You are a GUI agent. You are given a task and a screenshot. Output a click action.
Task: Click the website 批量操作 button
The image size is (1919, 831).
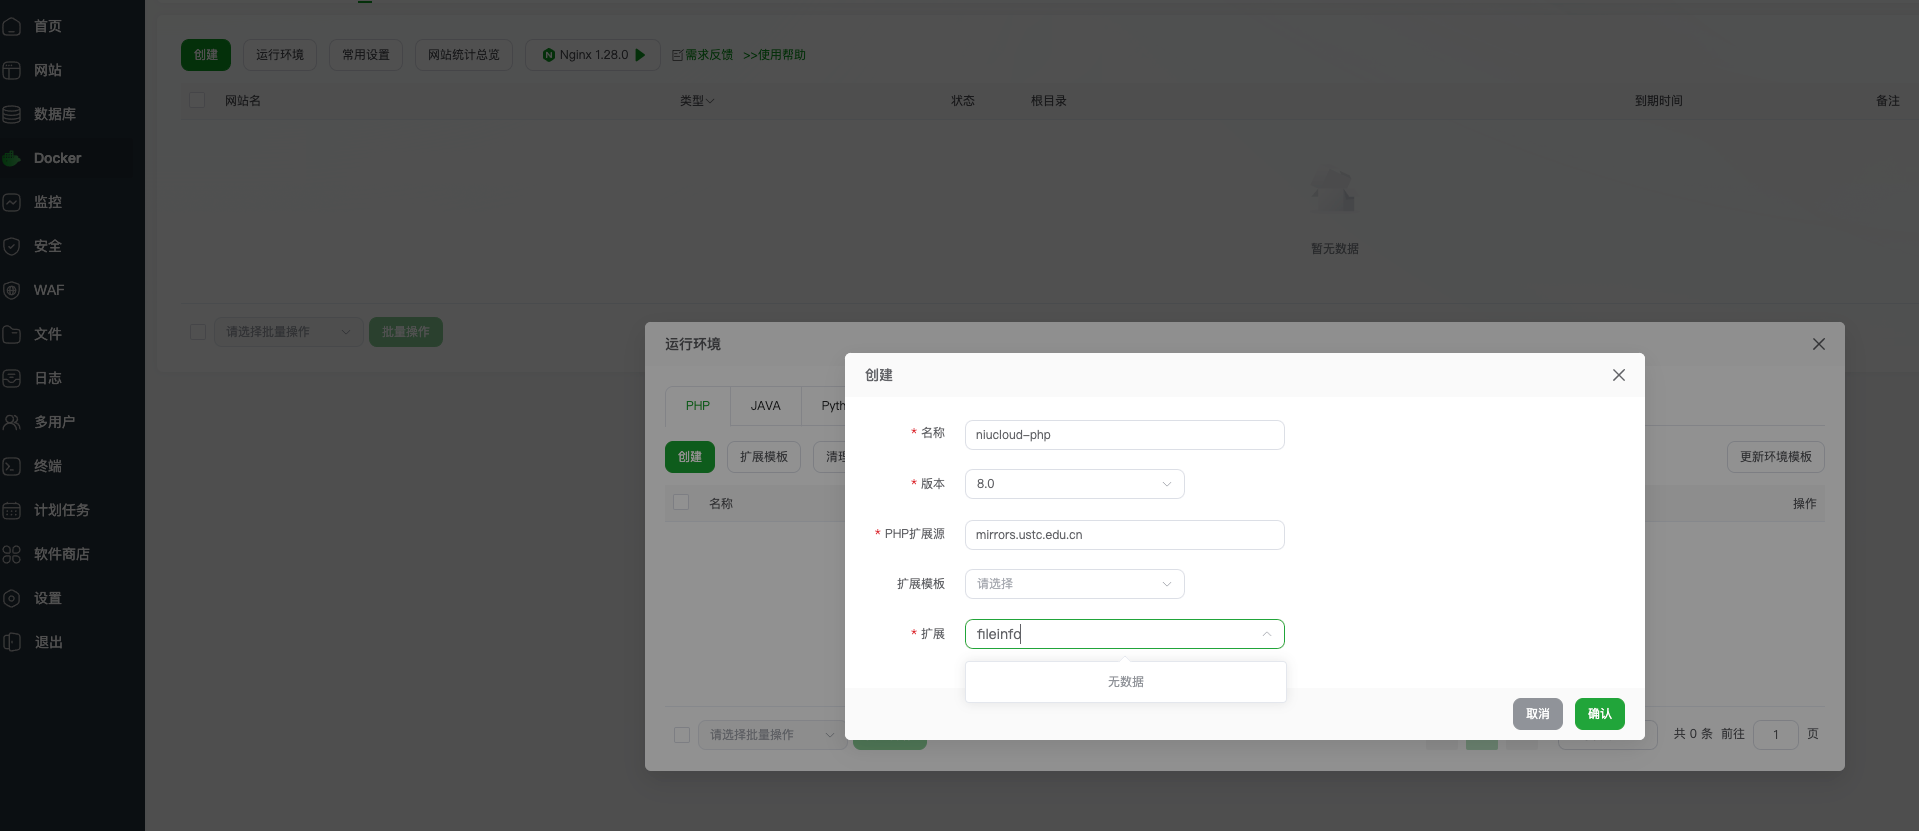(x=406, y=332)
